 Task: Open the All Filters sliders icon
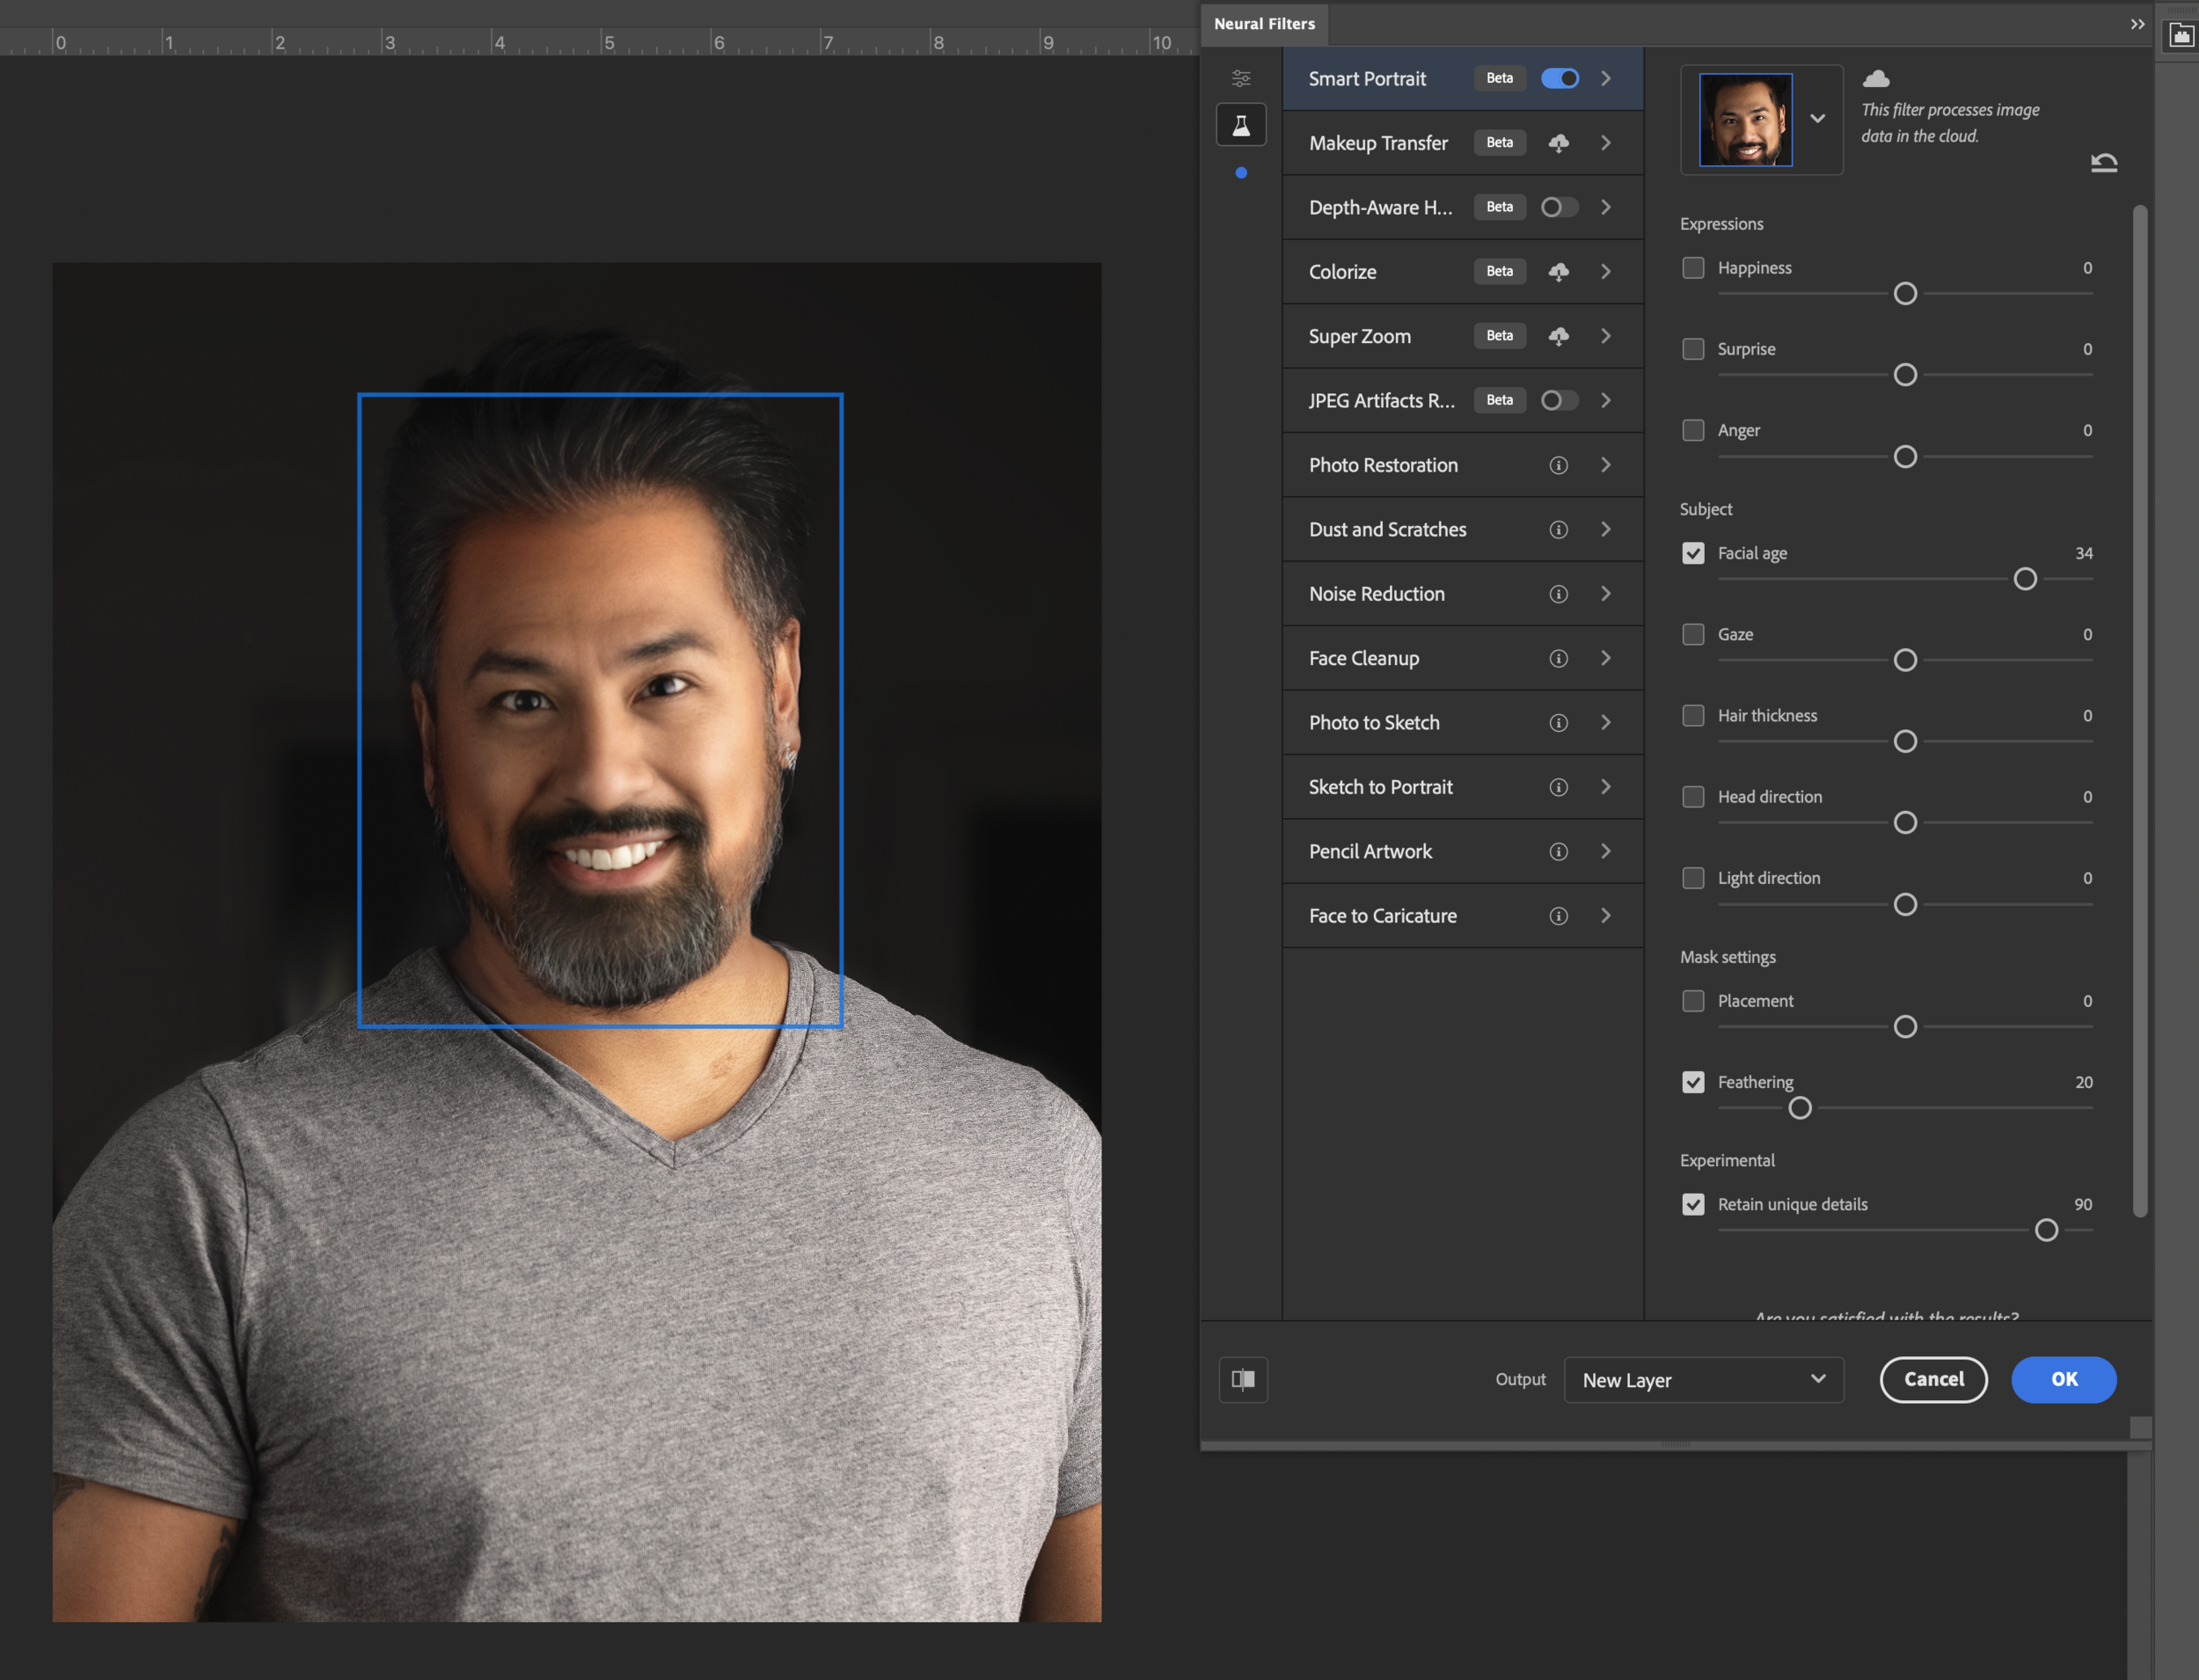pos(1241,77)
